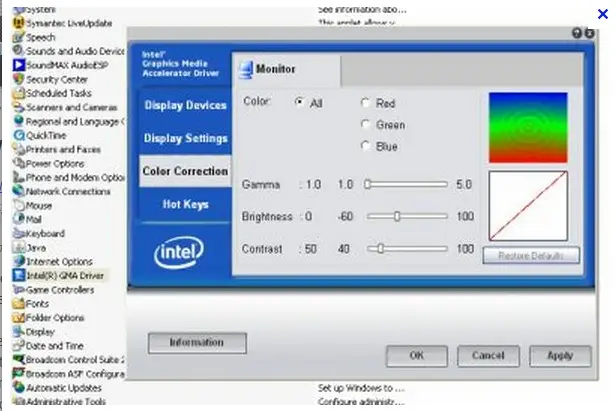Click the Cancel button

(x=488, y=356)
